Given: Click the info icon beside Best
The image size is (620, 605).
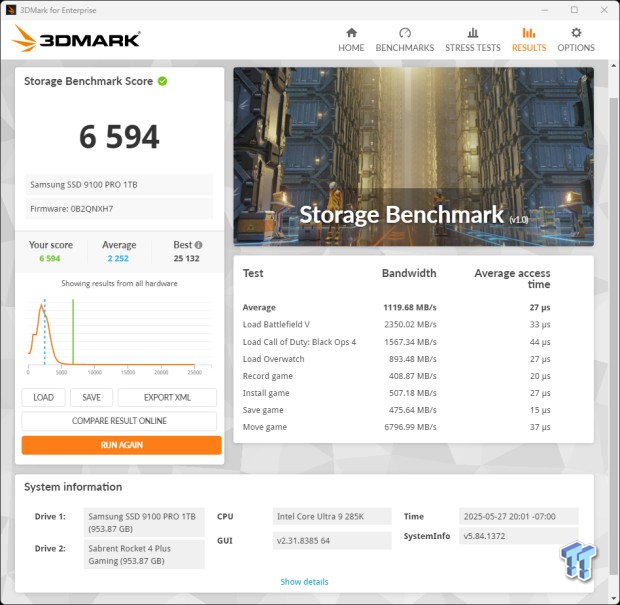Looking at the screenshot, I should 198,245.
